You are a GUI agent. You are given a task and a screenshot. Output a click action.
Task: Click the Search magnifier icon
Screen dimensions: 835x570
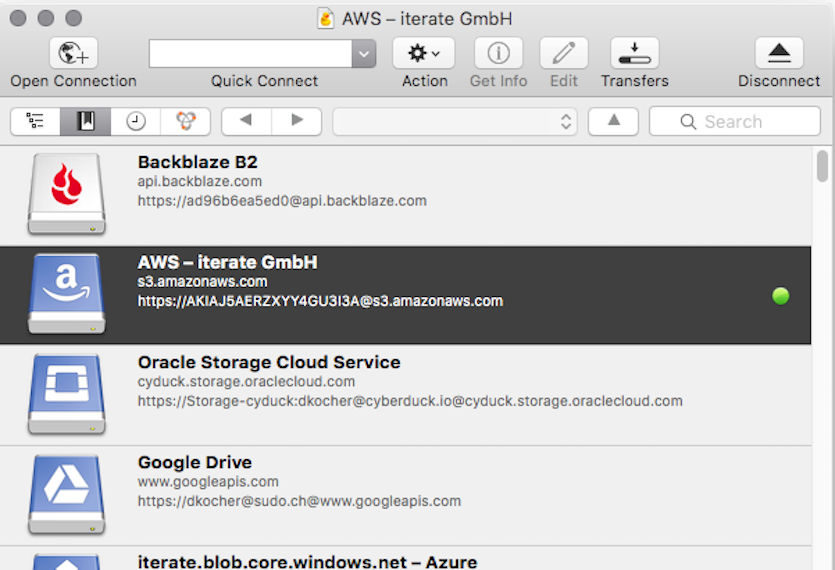(688, 122)
